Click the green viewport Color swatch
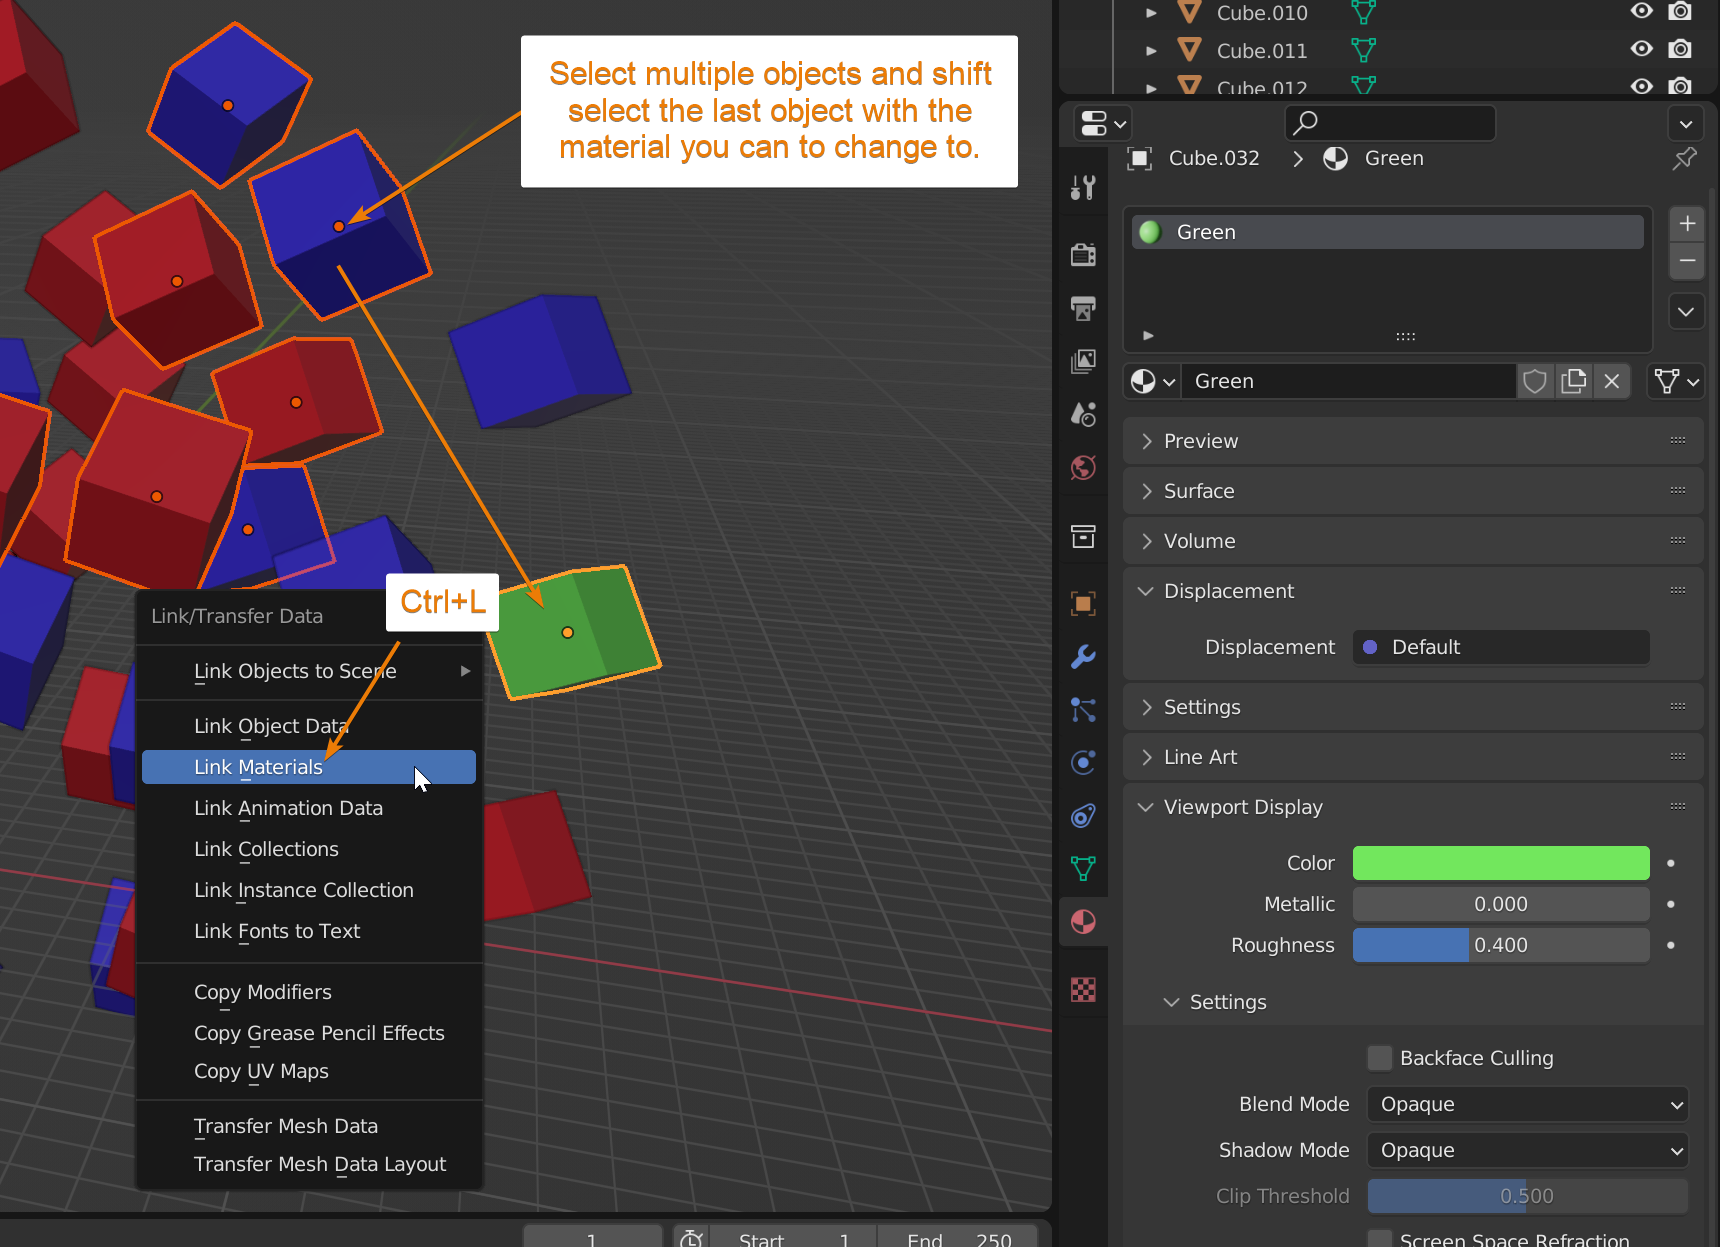Viewport: 1720px width, 1247px height. pos(1500,863)
